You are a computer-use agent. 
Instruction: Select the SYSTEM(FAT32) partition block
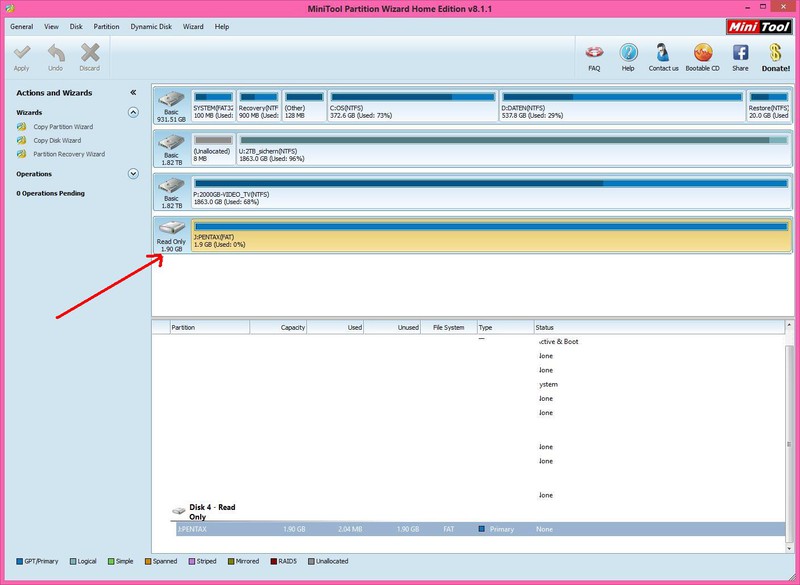tap(213, 106)
